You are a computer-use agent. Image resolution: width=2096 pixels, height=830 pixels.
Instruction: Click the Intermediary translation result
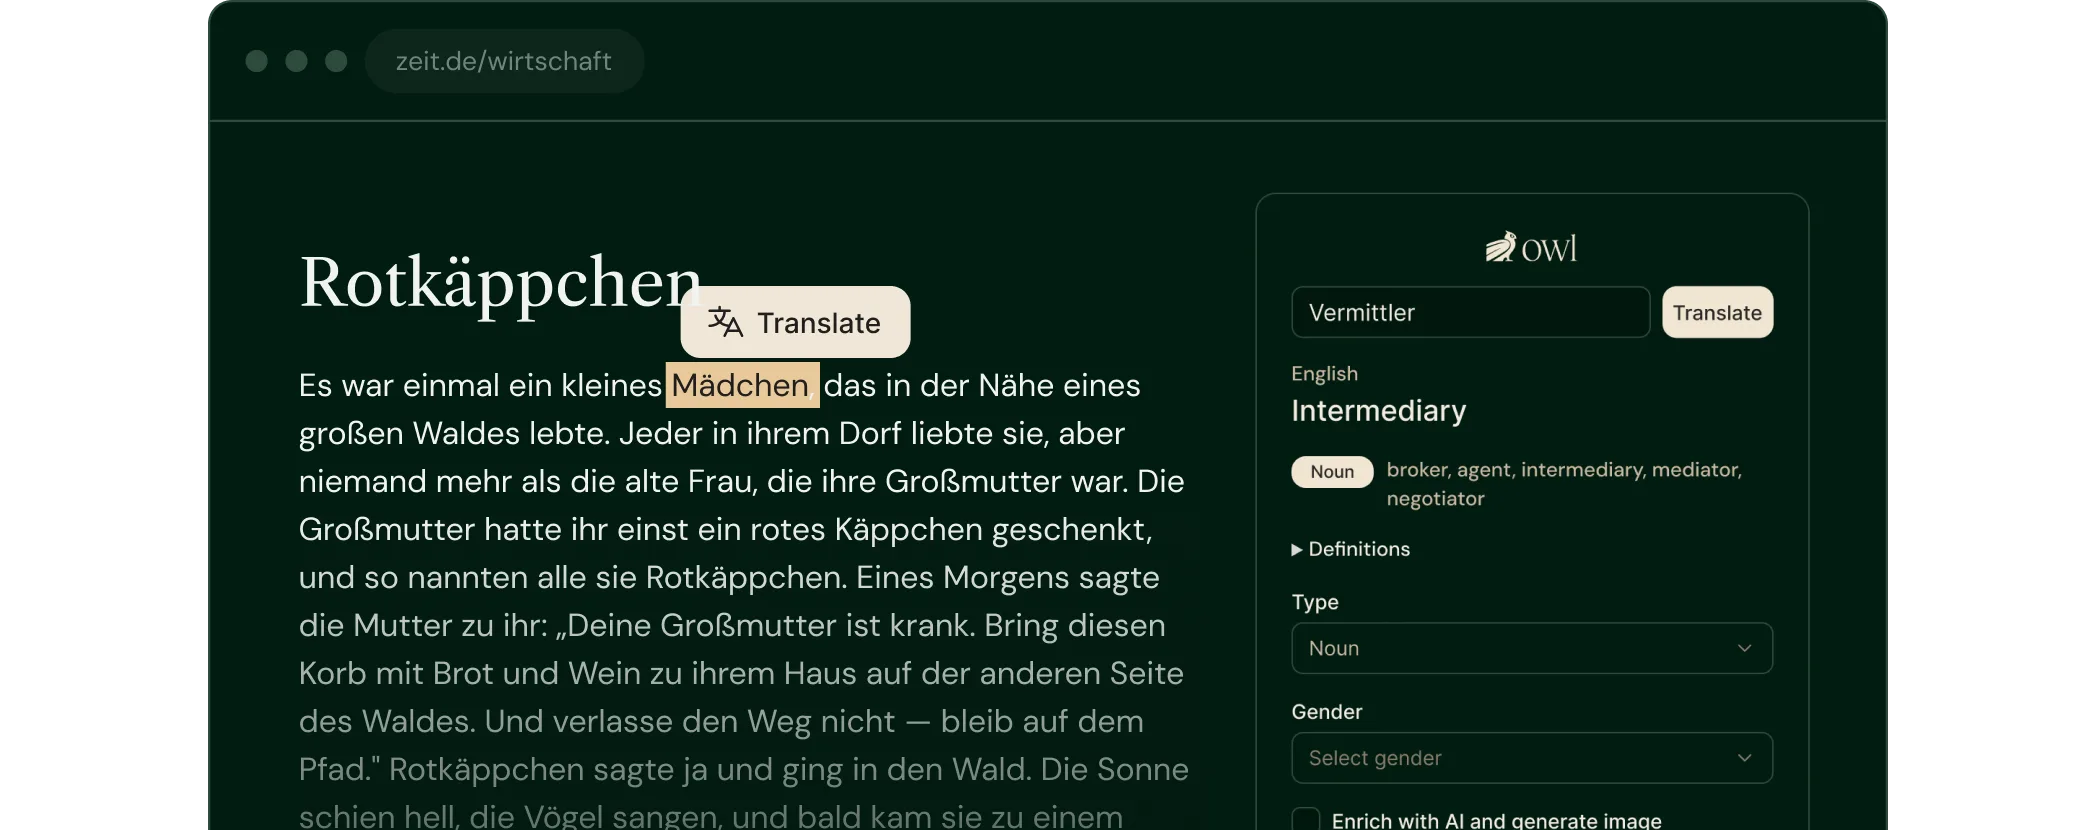[1378, 411]
